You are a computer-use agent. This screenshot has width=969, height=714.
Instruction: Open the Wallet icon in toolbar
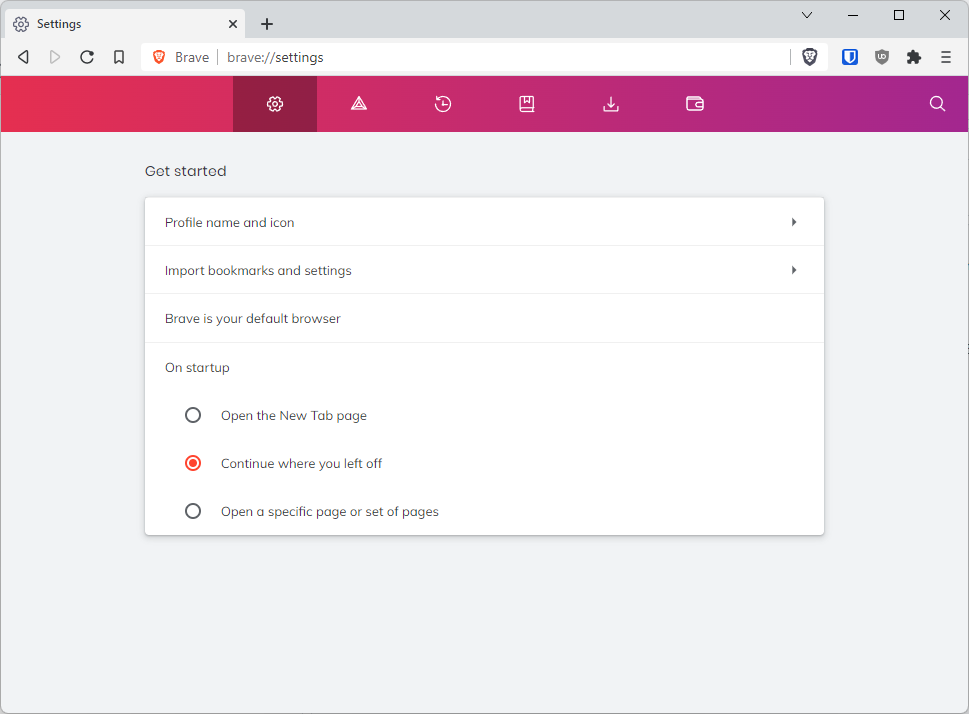[695, 104]
